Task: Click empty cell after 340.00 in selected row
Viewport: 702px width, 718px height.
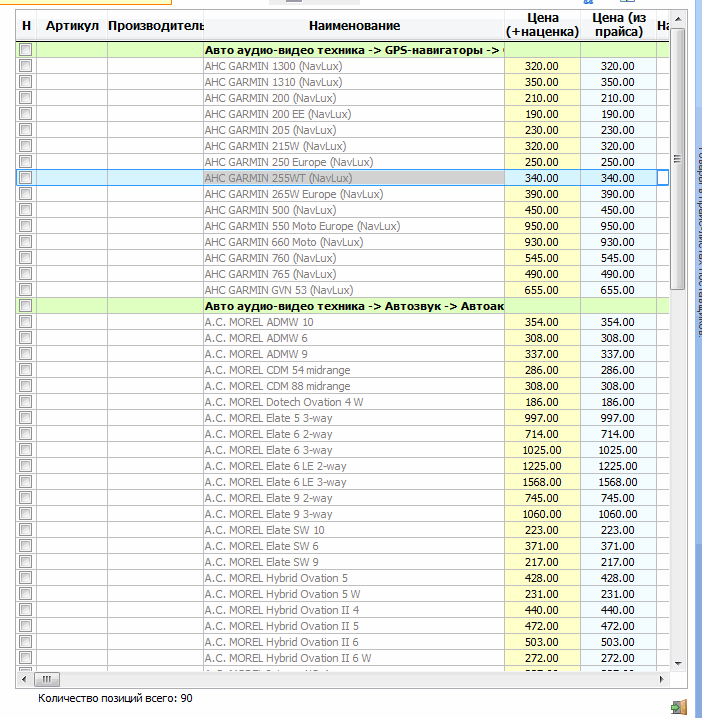Action: (663, 178)
